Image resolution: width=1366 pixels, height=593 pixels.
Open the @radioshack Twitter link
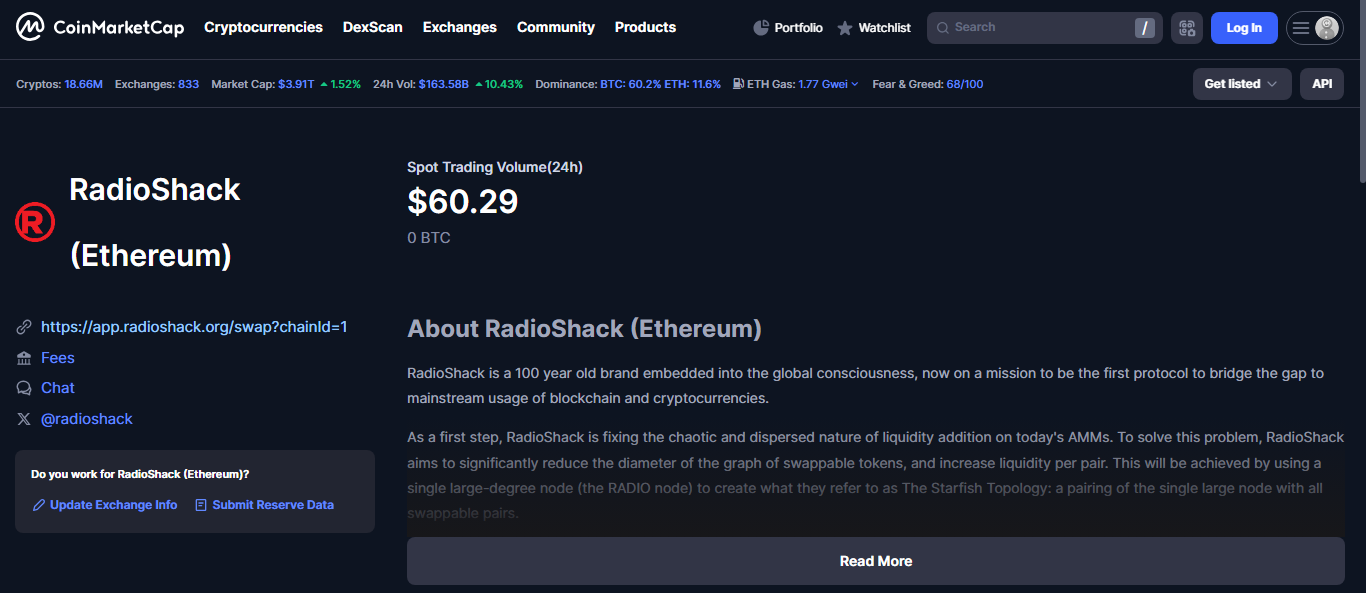pyautogui.click(x=87, y=419)
